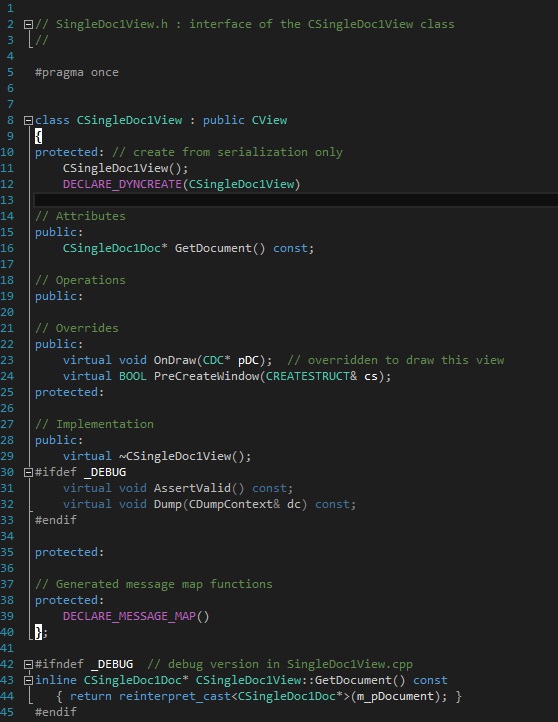Click the OnDraw method name
This screenshot has height=722, width=558.
pos(175,360)
